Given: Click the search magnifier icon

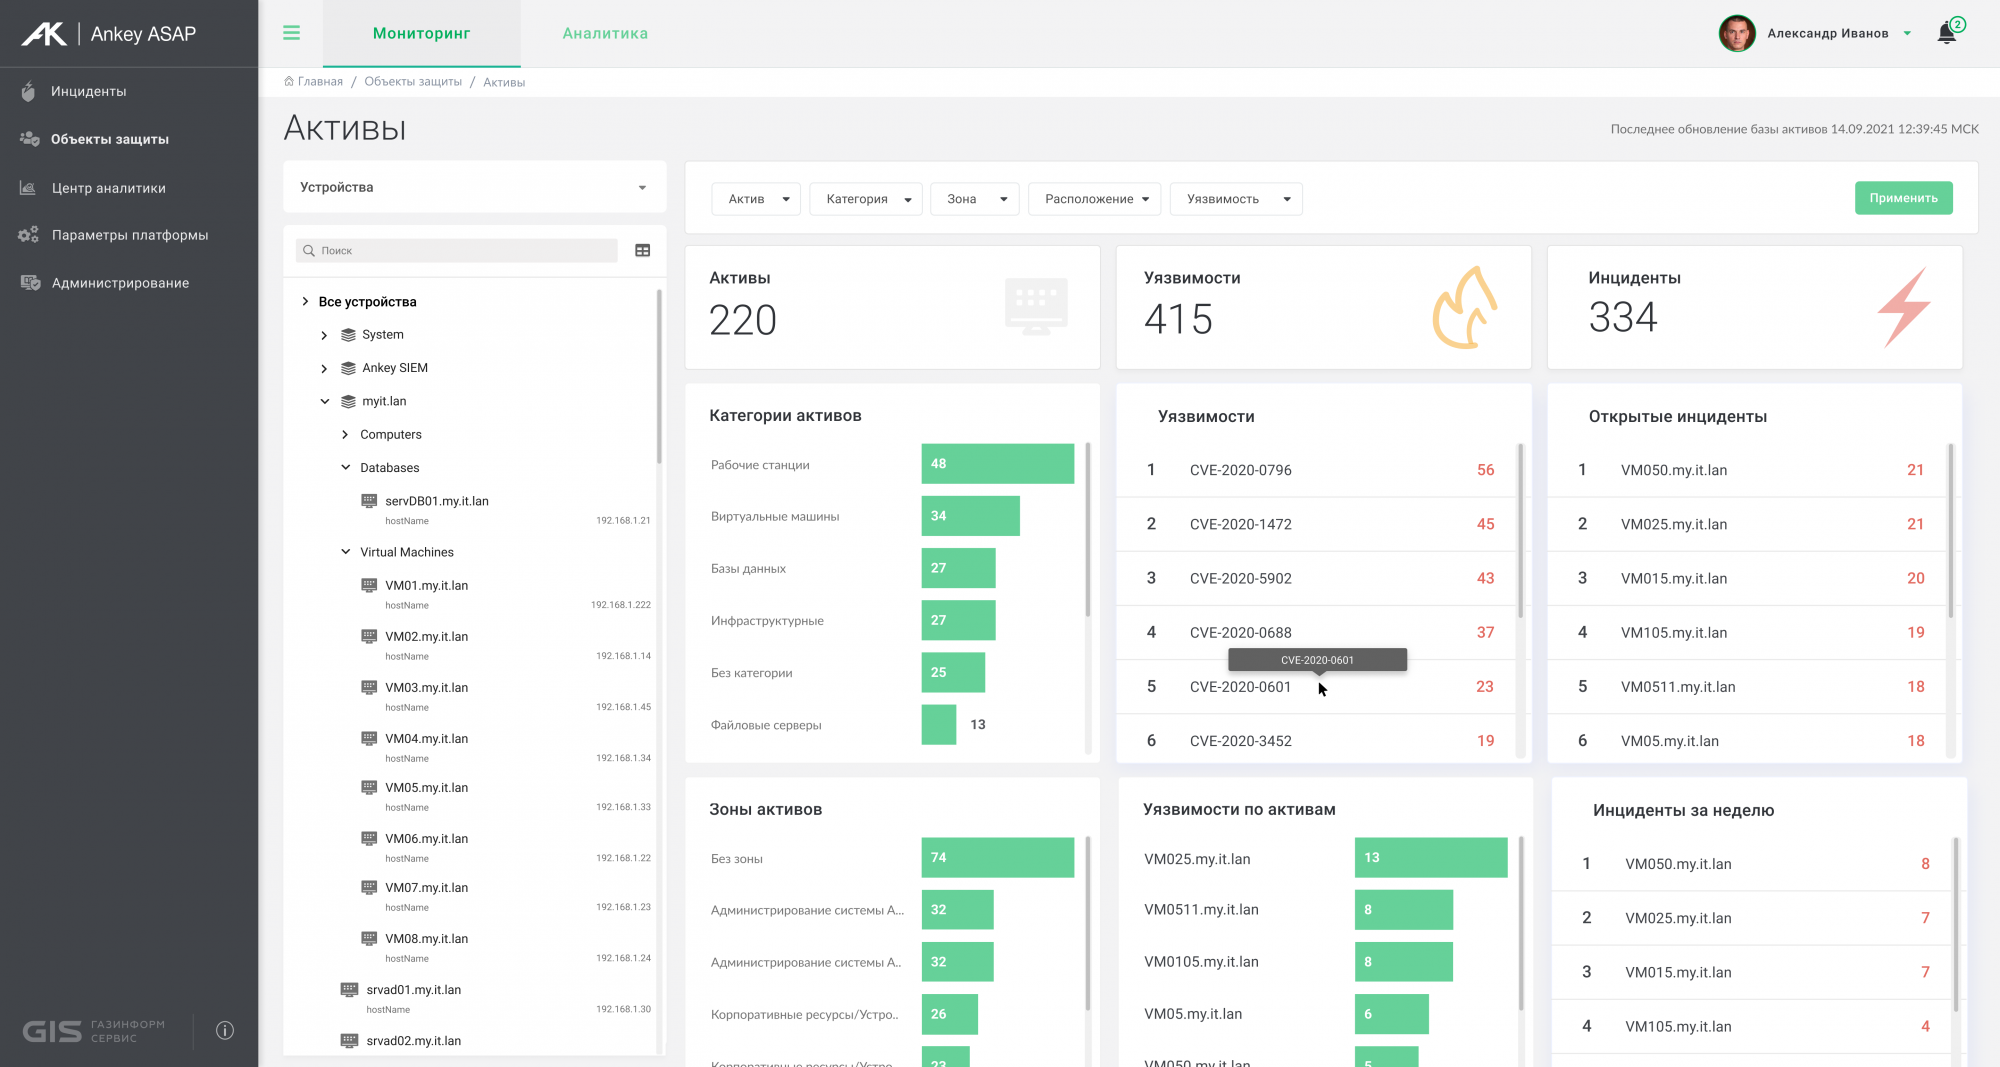Looking at the screenshot, I should pos(309,251).
